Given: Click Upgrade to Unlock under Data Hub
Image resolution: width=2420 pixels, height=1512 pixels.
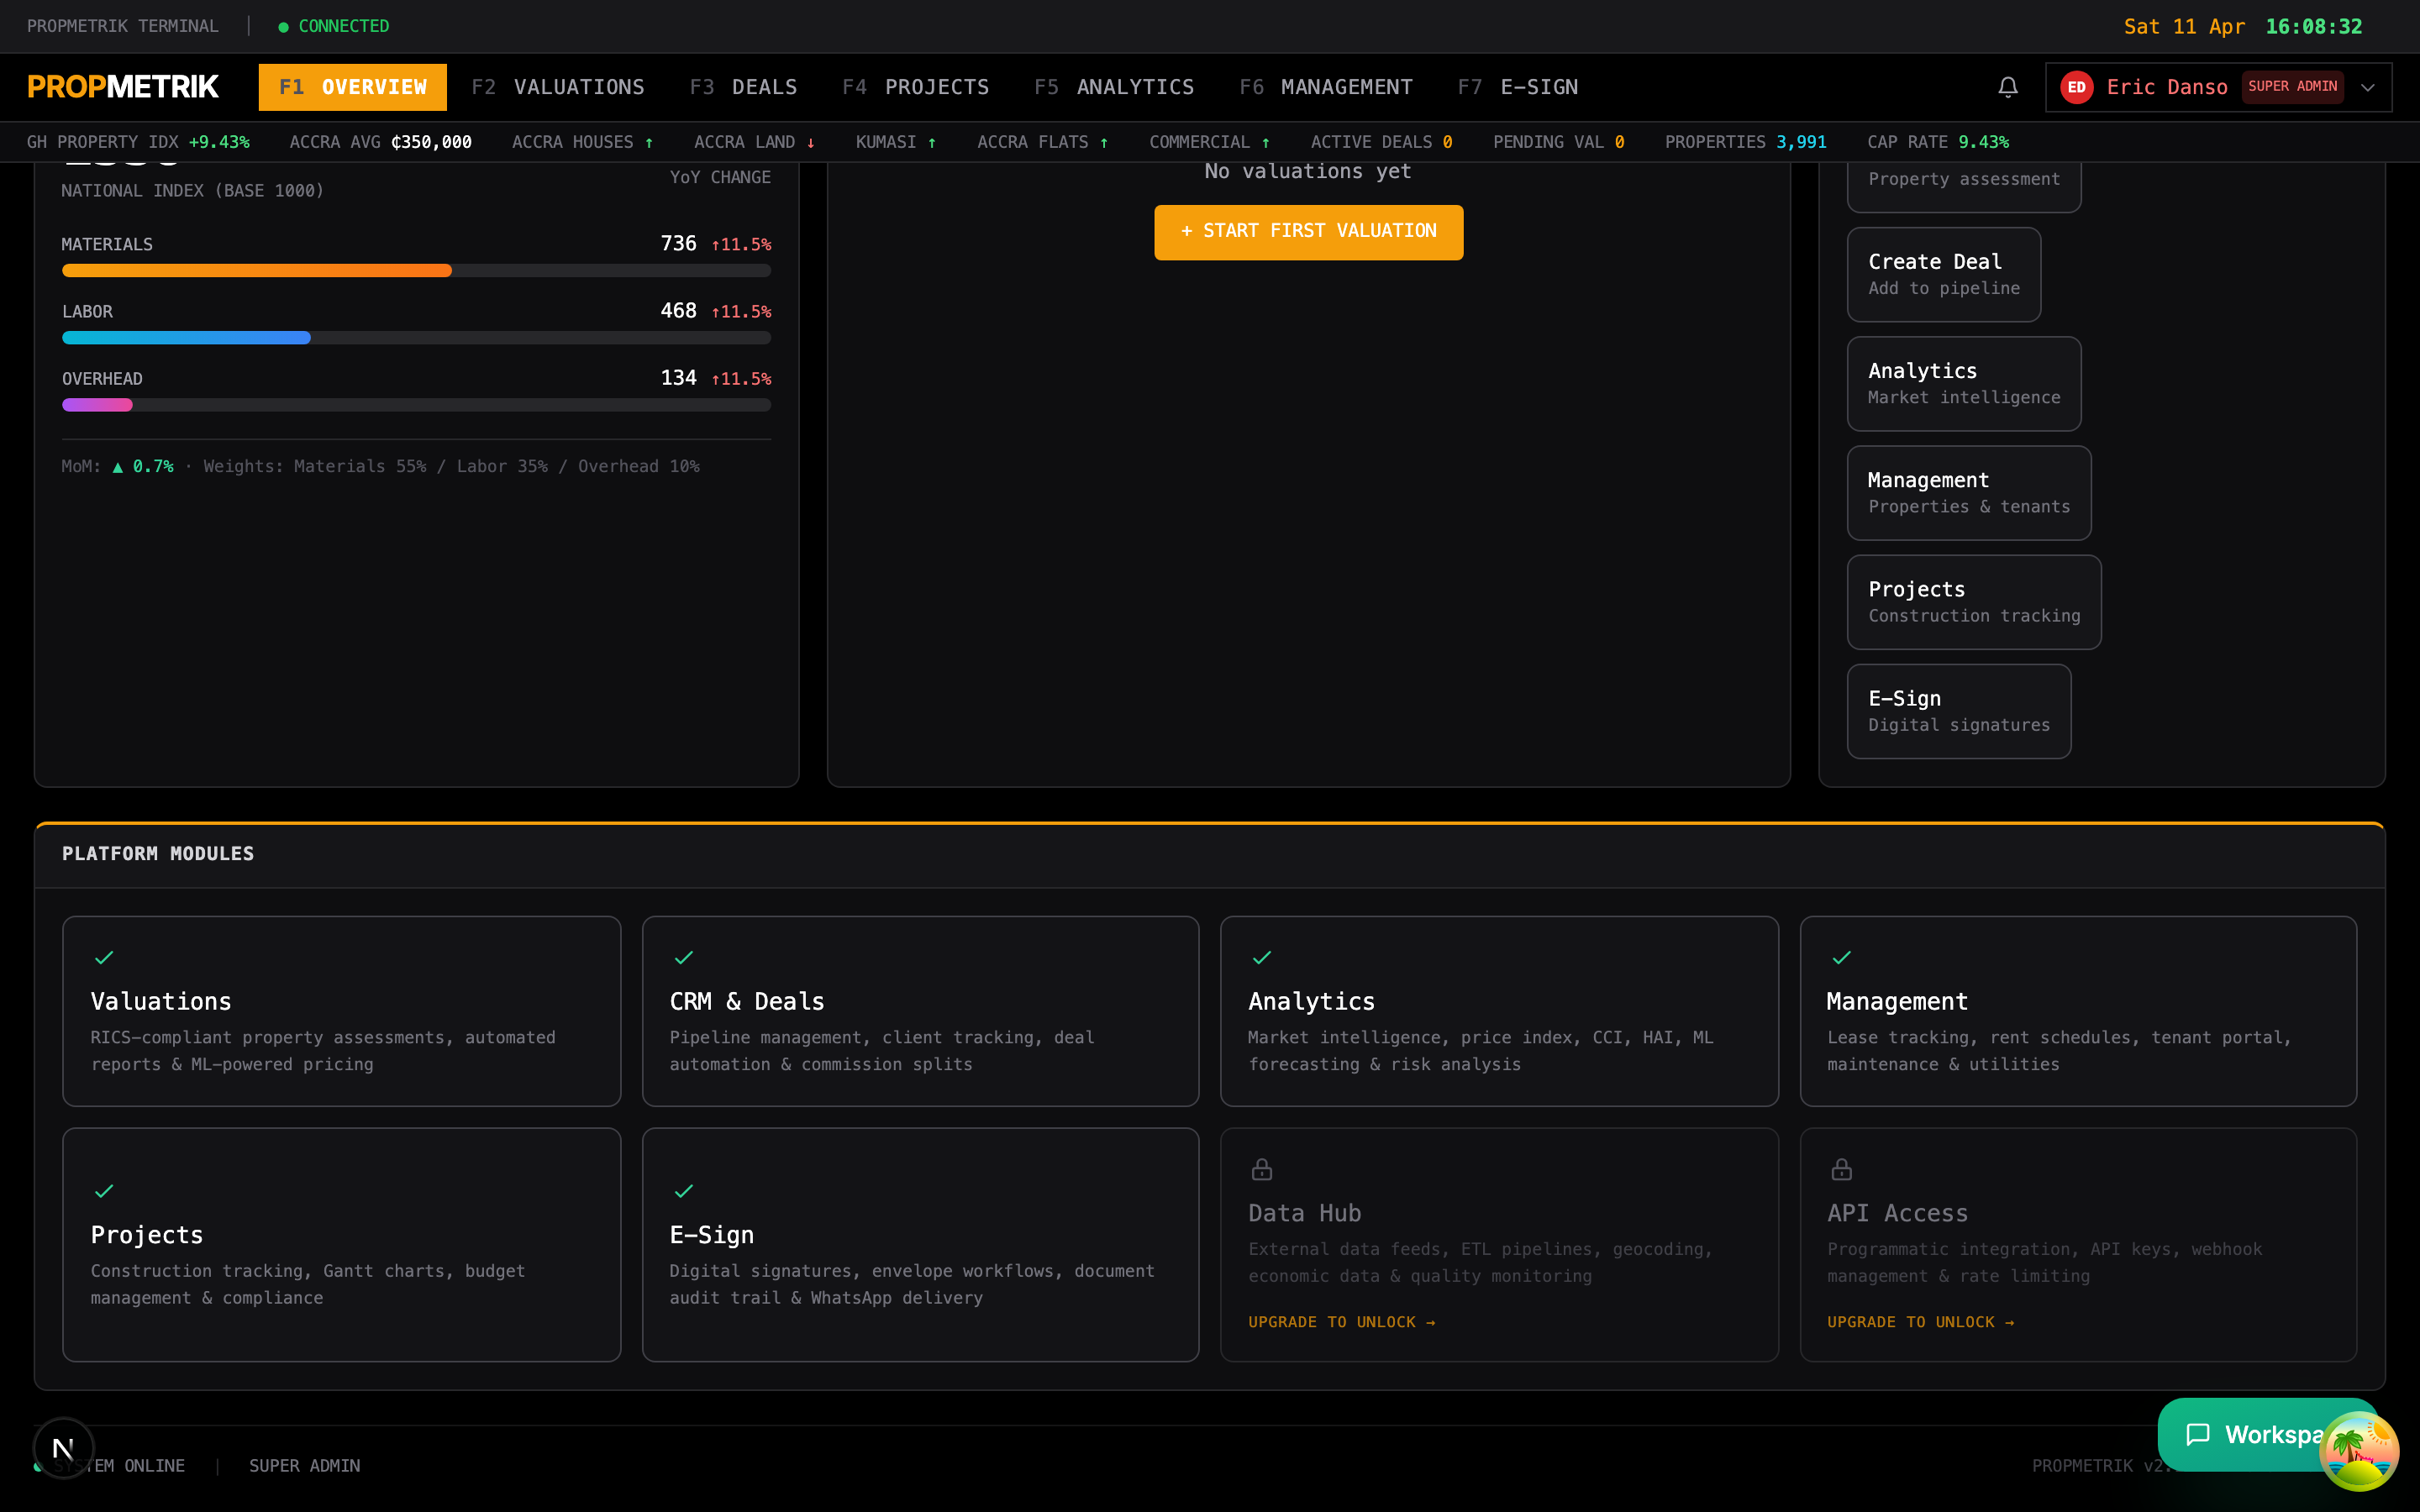Looking at the screenshot, I should [1341, 1322].
